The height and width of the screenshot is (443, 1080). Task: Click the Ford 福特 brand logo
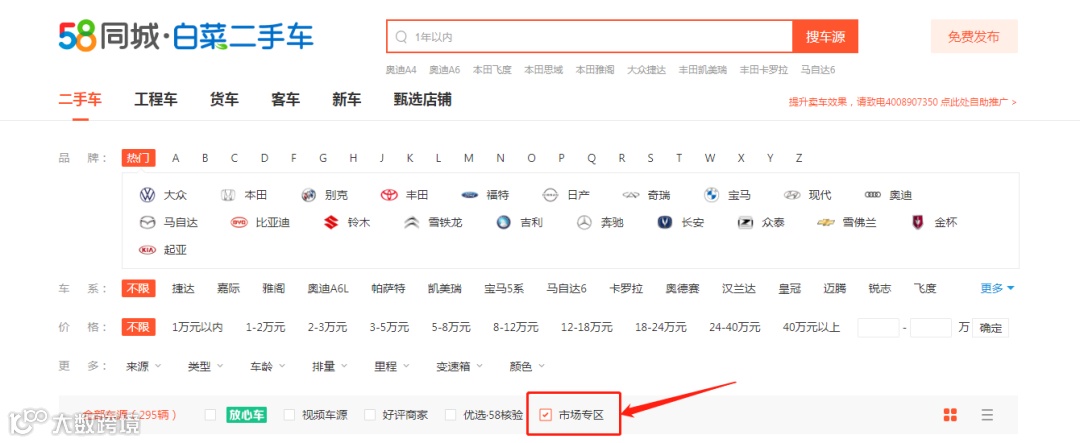(x=470, y=195)
